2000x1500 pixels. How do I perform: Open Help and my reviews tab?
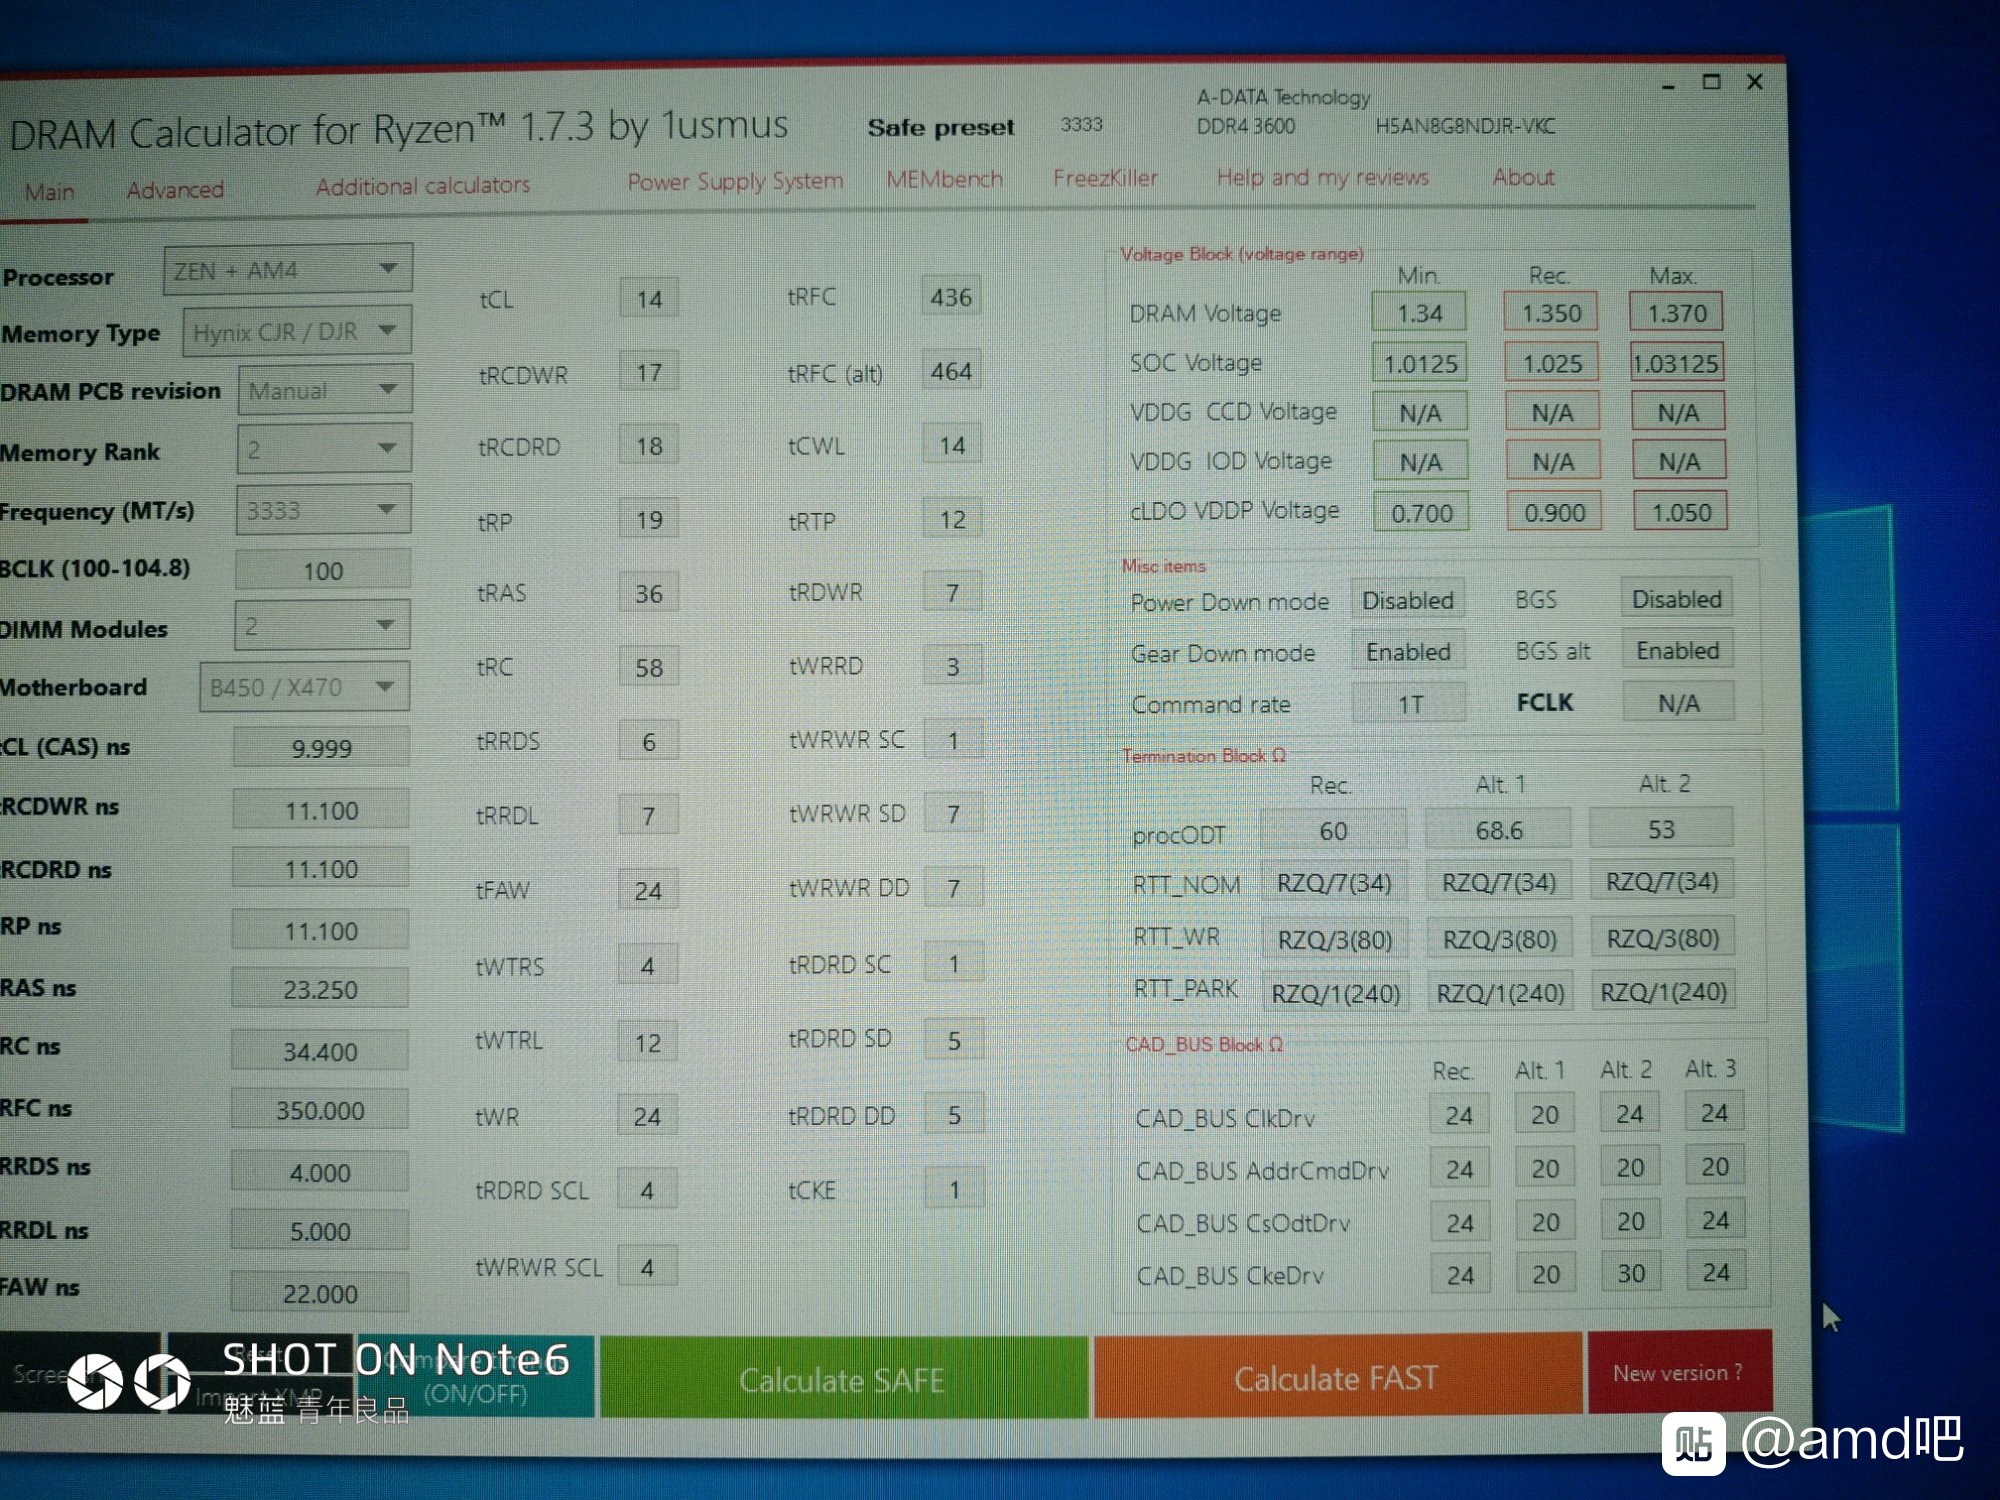pos(1322,177)
